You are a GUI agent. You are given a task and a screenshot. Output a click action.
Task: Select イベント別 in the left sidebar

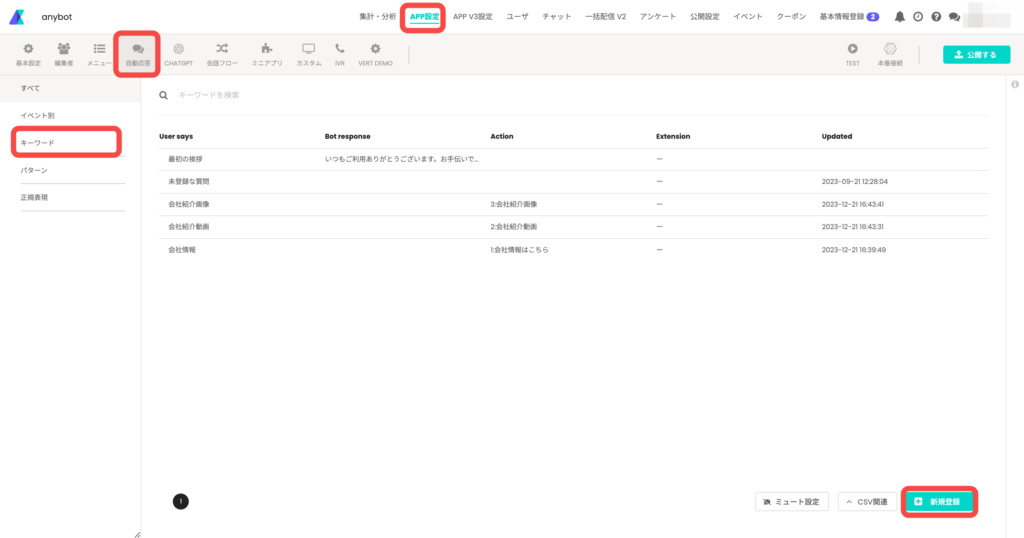click(x=38, y=116)
